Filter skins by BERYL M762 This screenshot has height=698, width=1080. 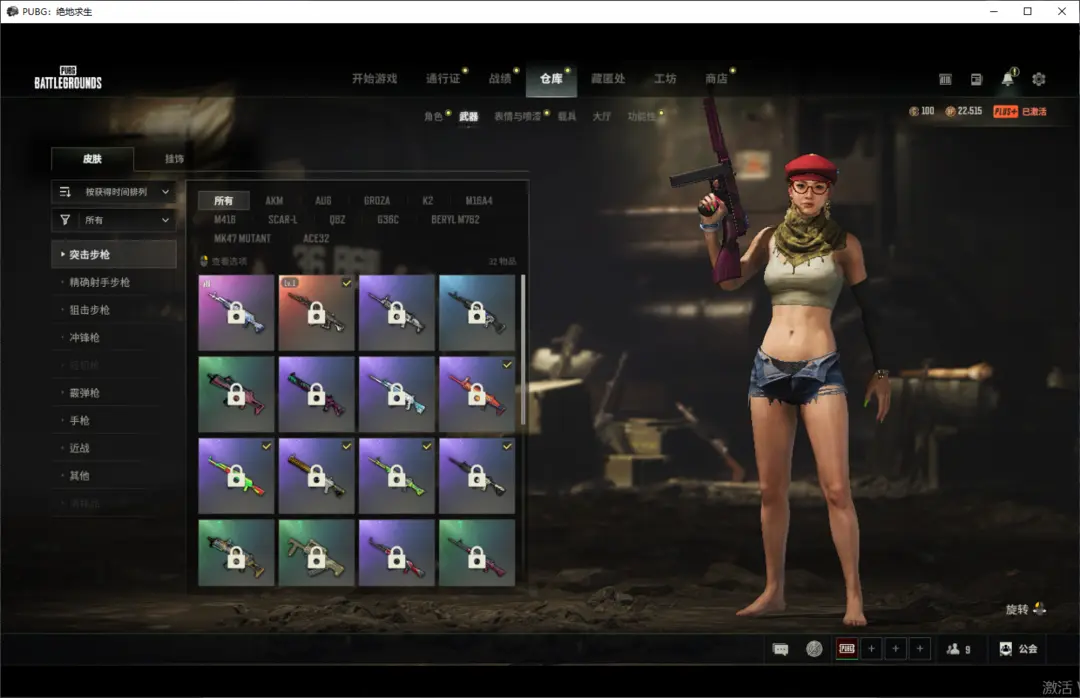tap(455, 220)
